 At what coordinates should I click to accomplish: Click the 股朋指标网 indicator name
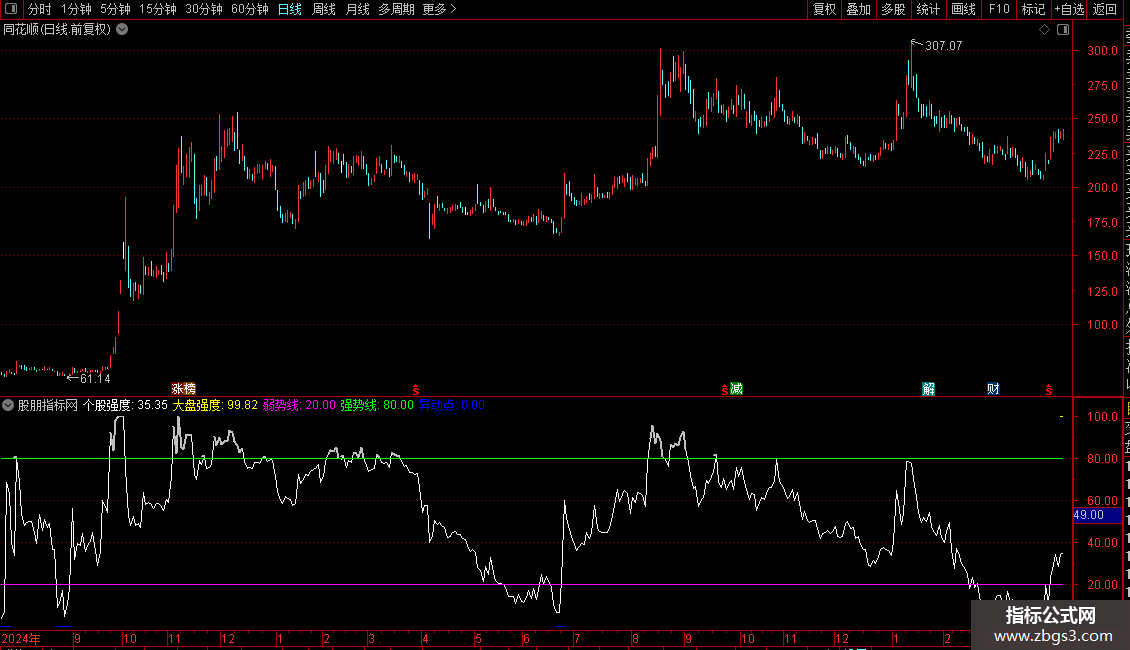point(48,405)
